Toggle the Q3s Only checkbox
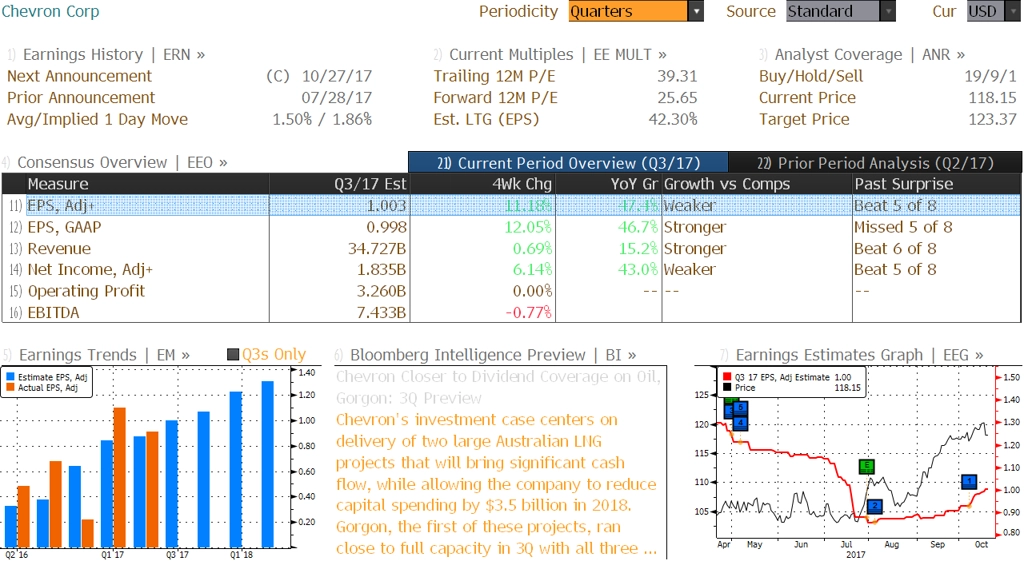 pyautogui.click(x=232, y=355)
